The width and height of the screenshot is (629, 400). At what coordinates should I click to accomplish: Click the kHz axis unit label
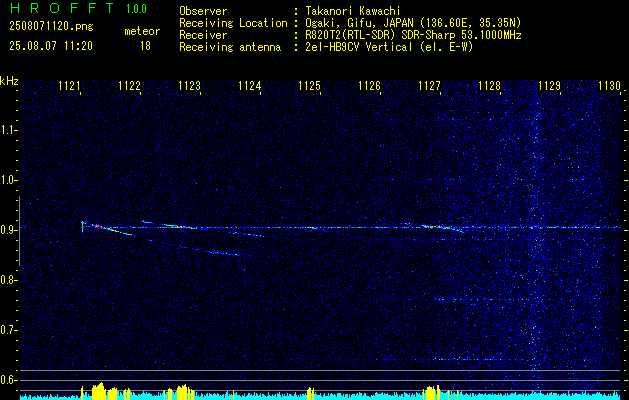point(9,81)
